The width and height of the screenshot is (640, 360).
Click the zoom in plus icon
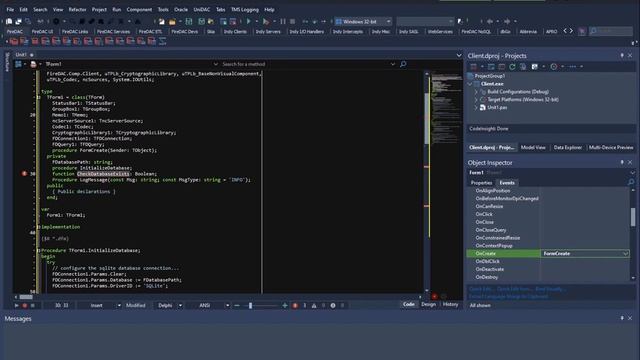point(284,305)
